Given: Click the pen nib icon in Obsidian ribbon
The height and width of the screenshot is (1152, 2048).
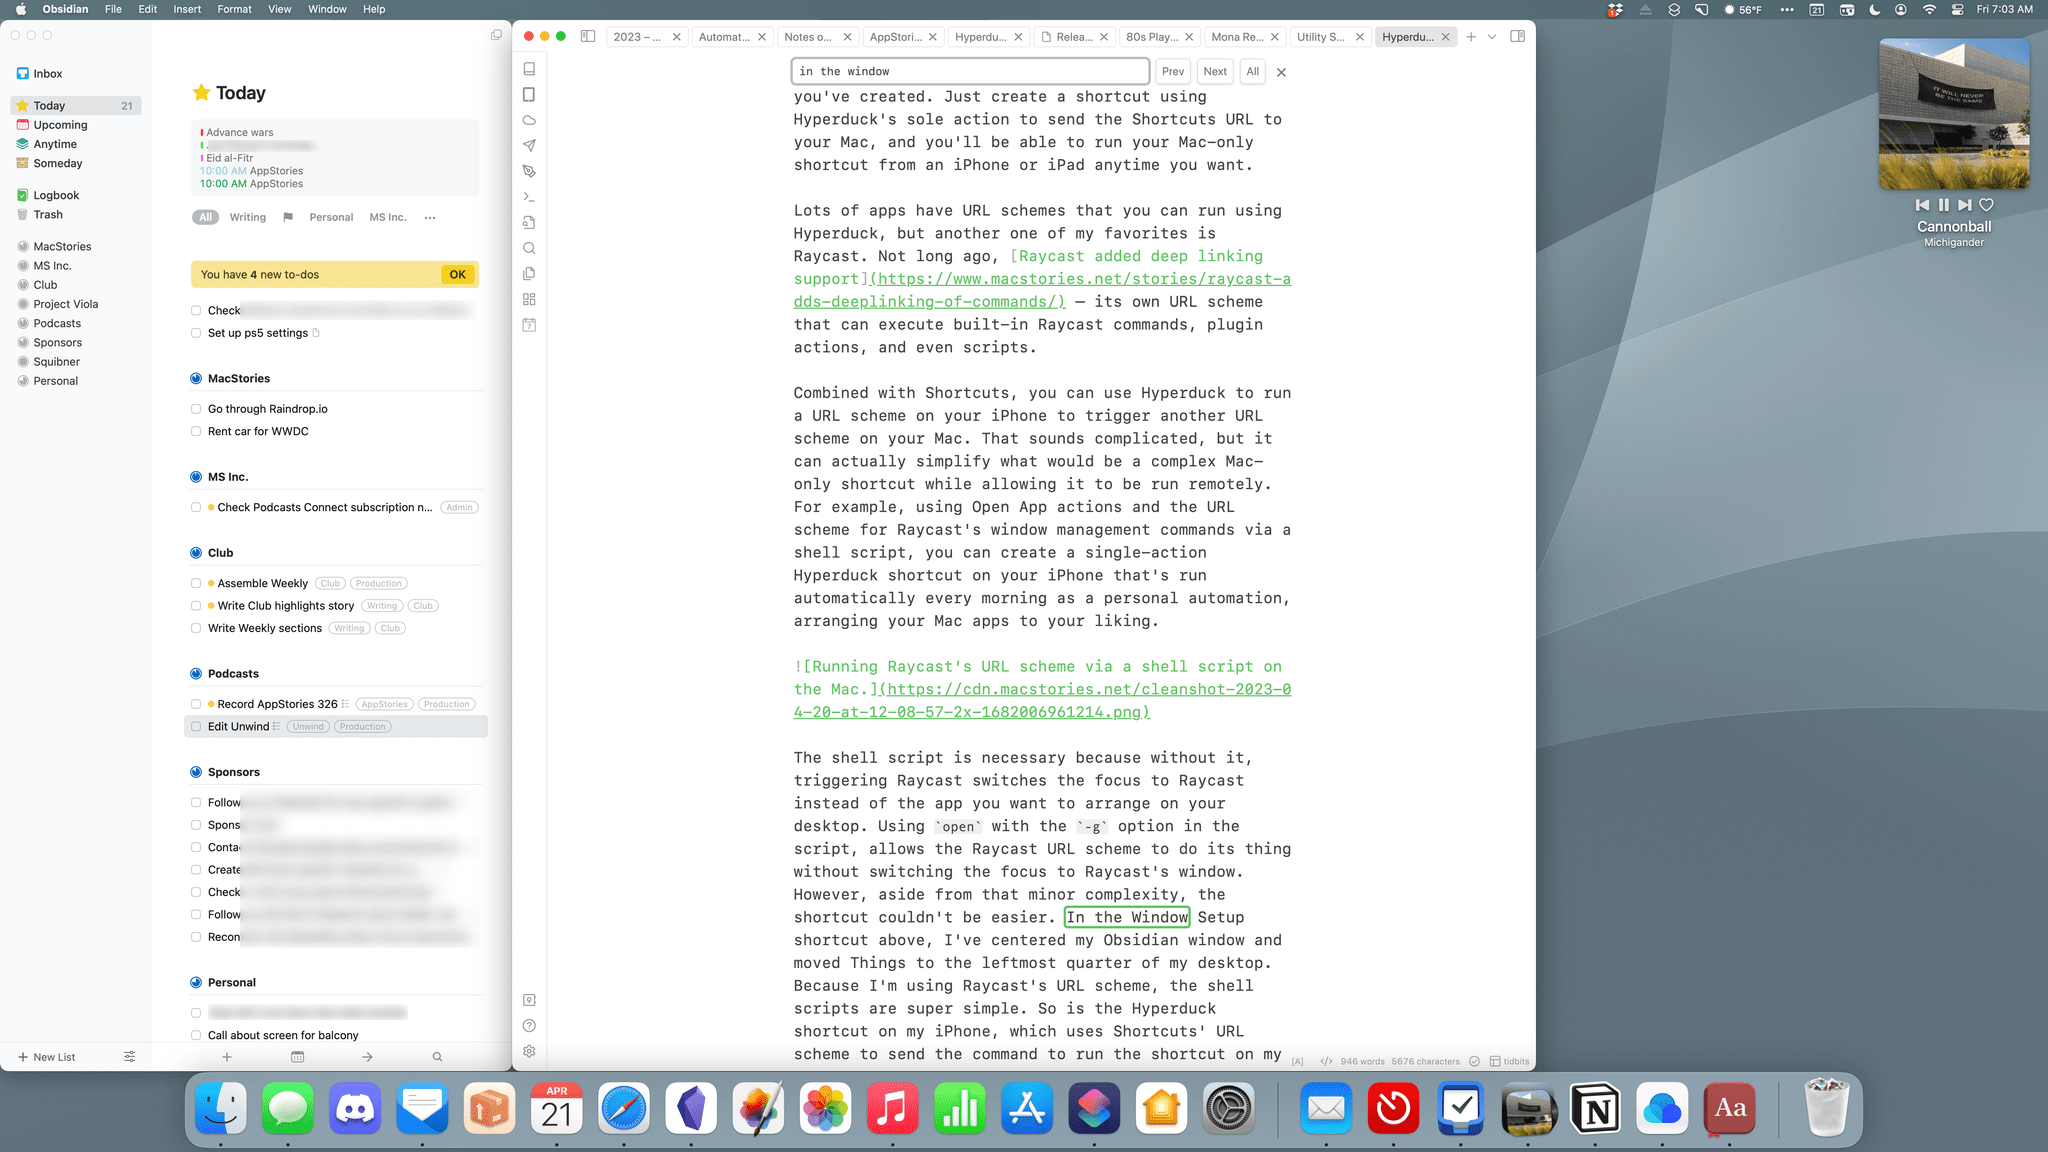Looking at the screenshot, I should 529,171.
